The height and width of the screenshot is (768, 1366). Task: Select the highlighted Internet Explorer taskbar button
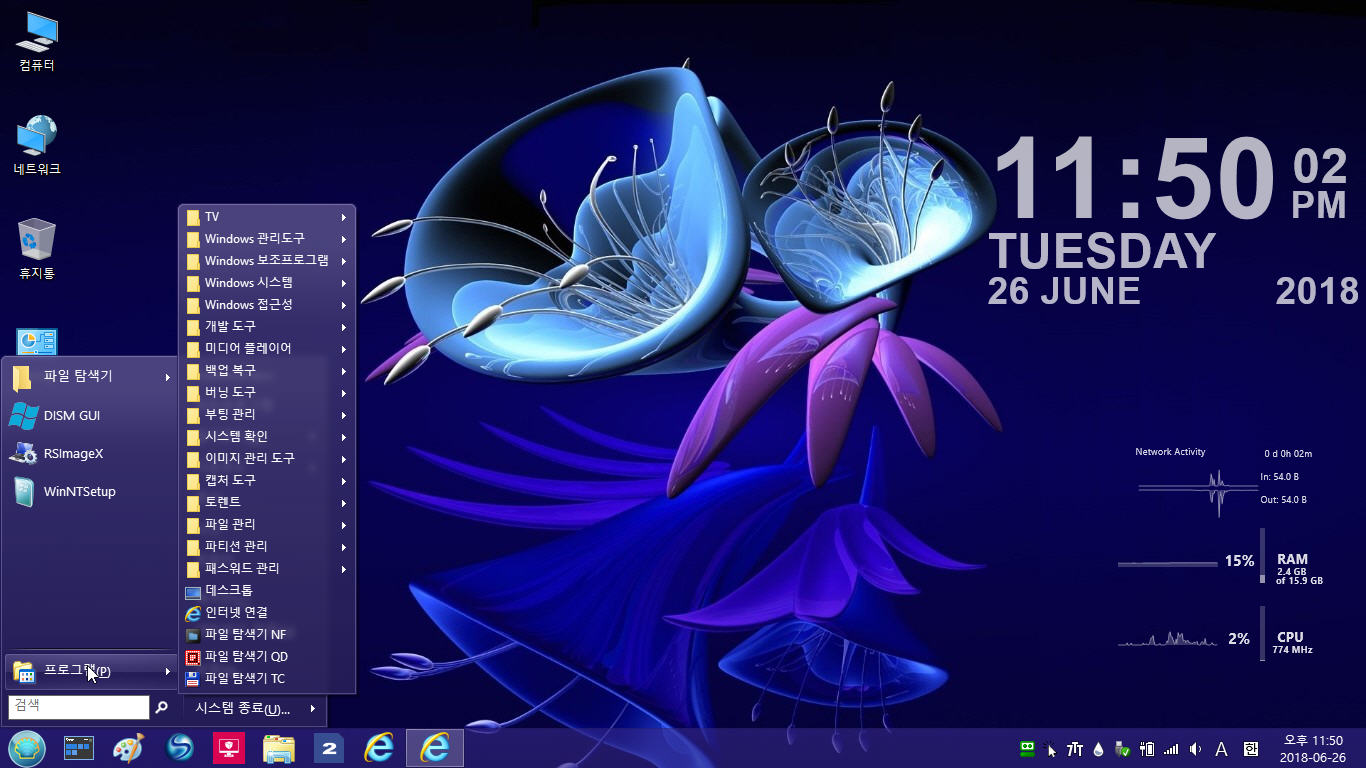point(434,748)
